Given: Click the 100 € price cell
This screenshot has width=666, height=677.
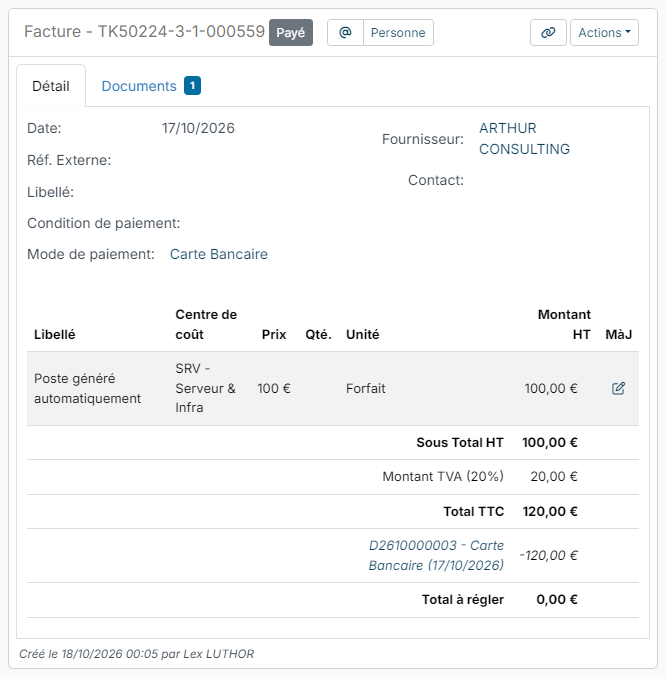Looking at the screenshot, I should [274, 388].
